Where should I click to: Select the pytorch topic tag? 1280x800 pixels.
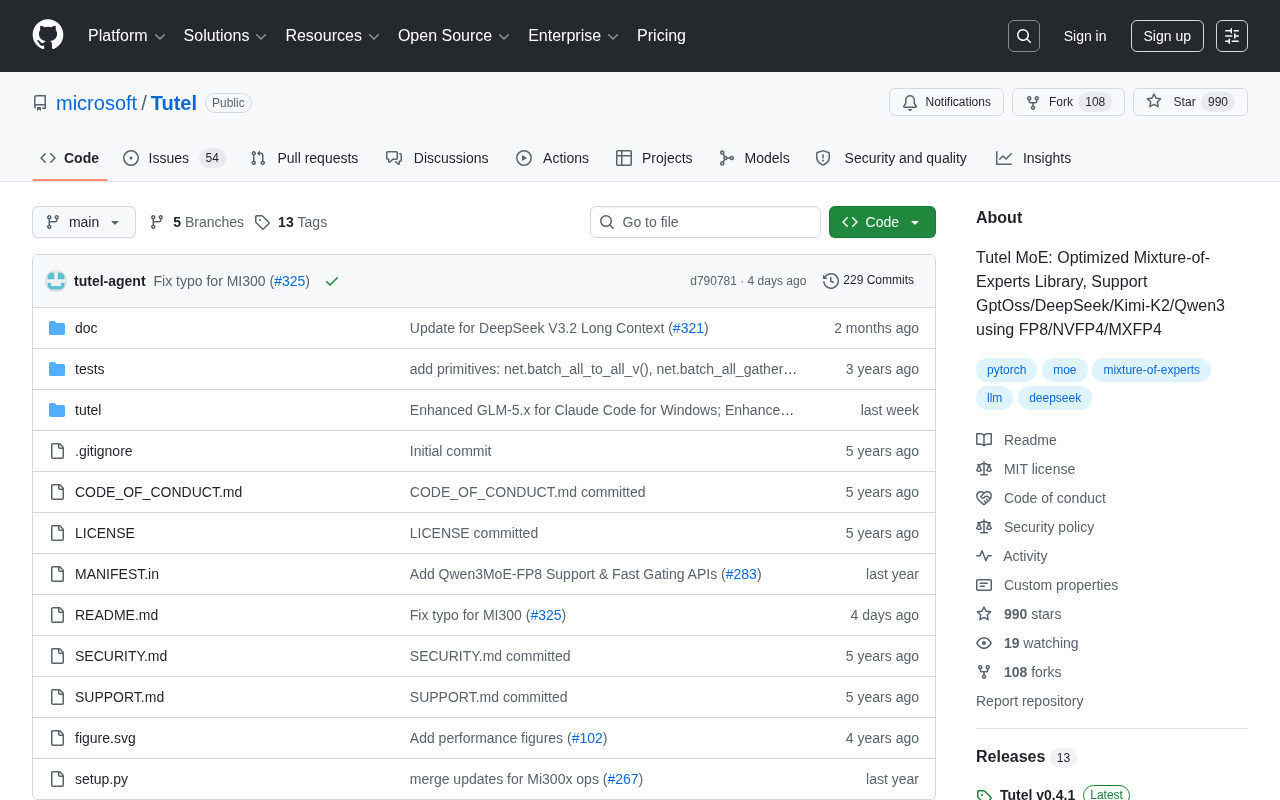click(x=1007, y=370)
